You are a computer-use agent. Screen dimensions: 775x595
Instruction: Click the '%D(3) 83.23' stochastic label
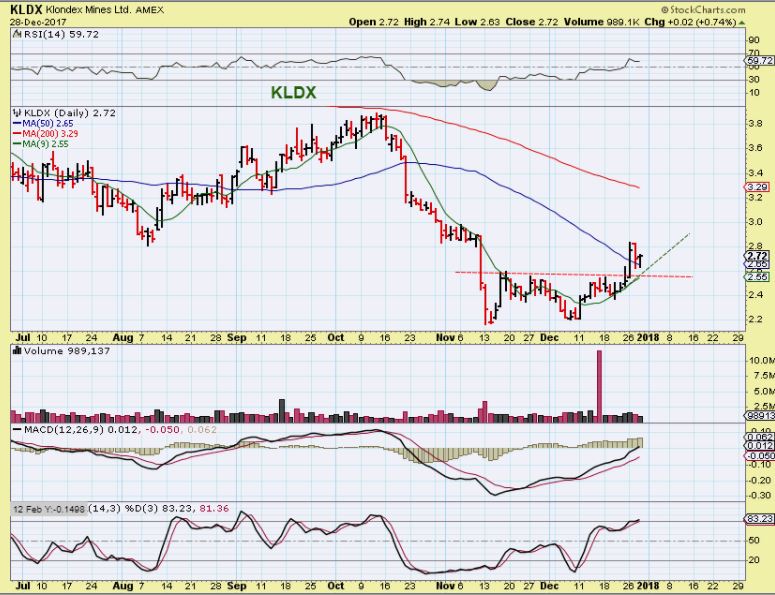click(160, 508)
